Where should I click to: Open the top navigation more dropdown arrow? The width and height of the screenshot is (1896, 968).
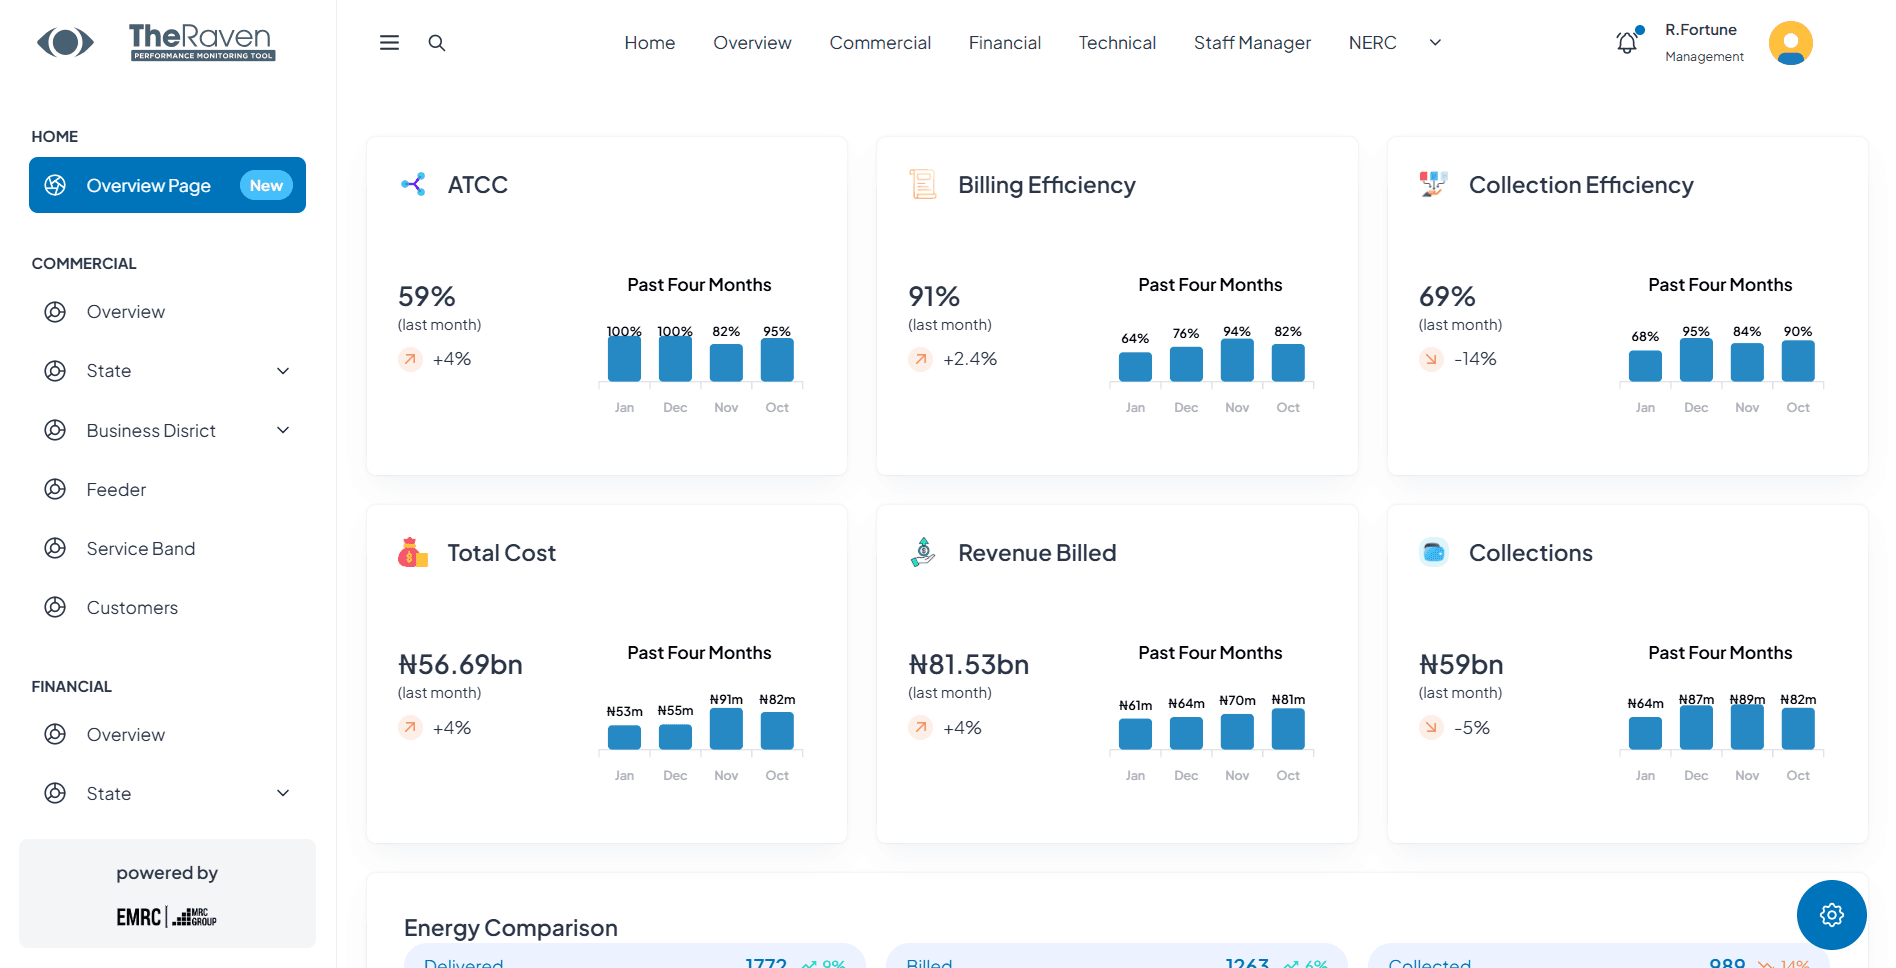coord(1435,43)
